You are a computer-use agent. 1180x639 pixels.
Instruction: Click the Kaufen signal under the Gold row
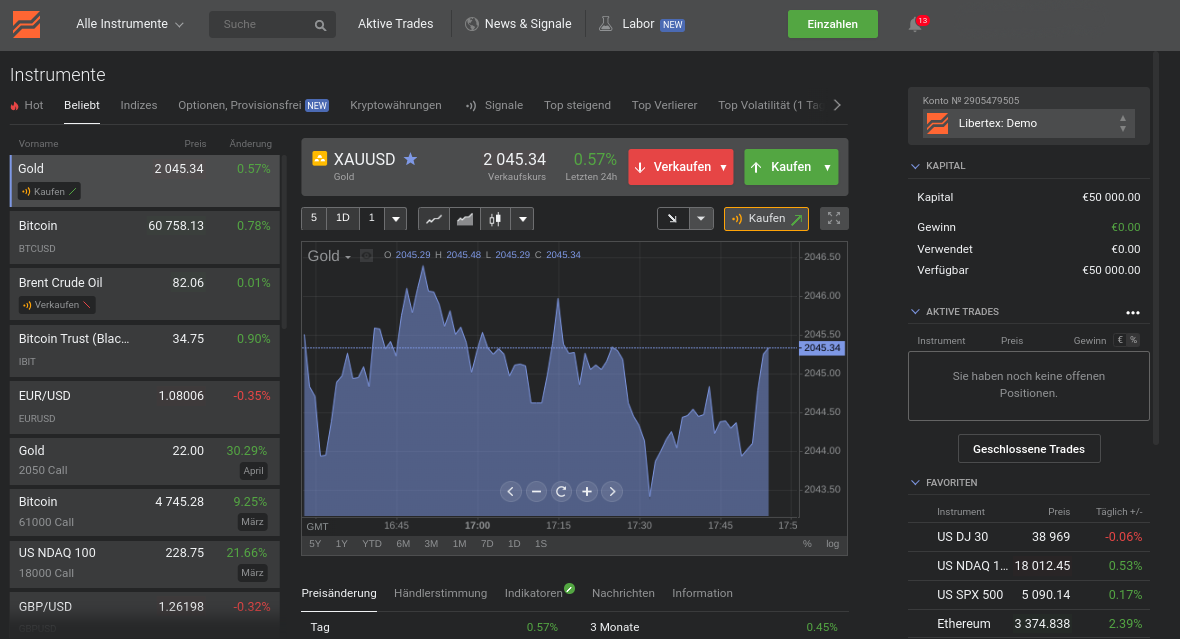tap(50, 191)
